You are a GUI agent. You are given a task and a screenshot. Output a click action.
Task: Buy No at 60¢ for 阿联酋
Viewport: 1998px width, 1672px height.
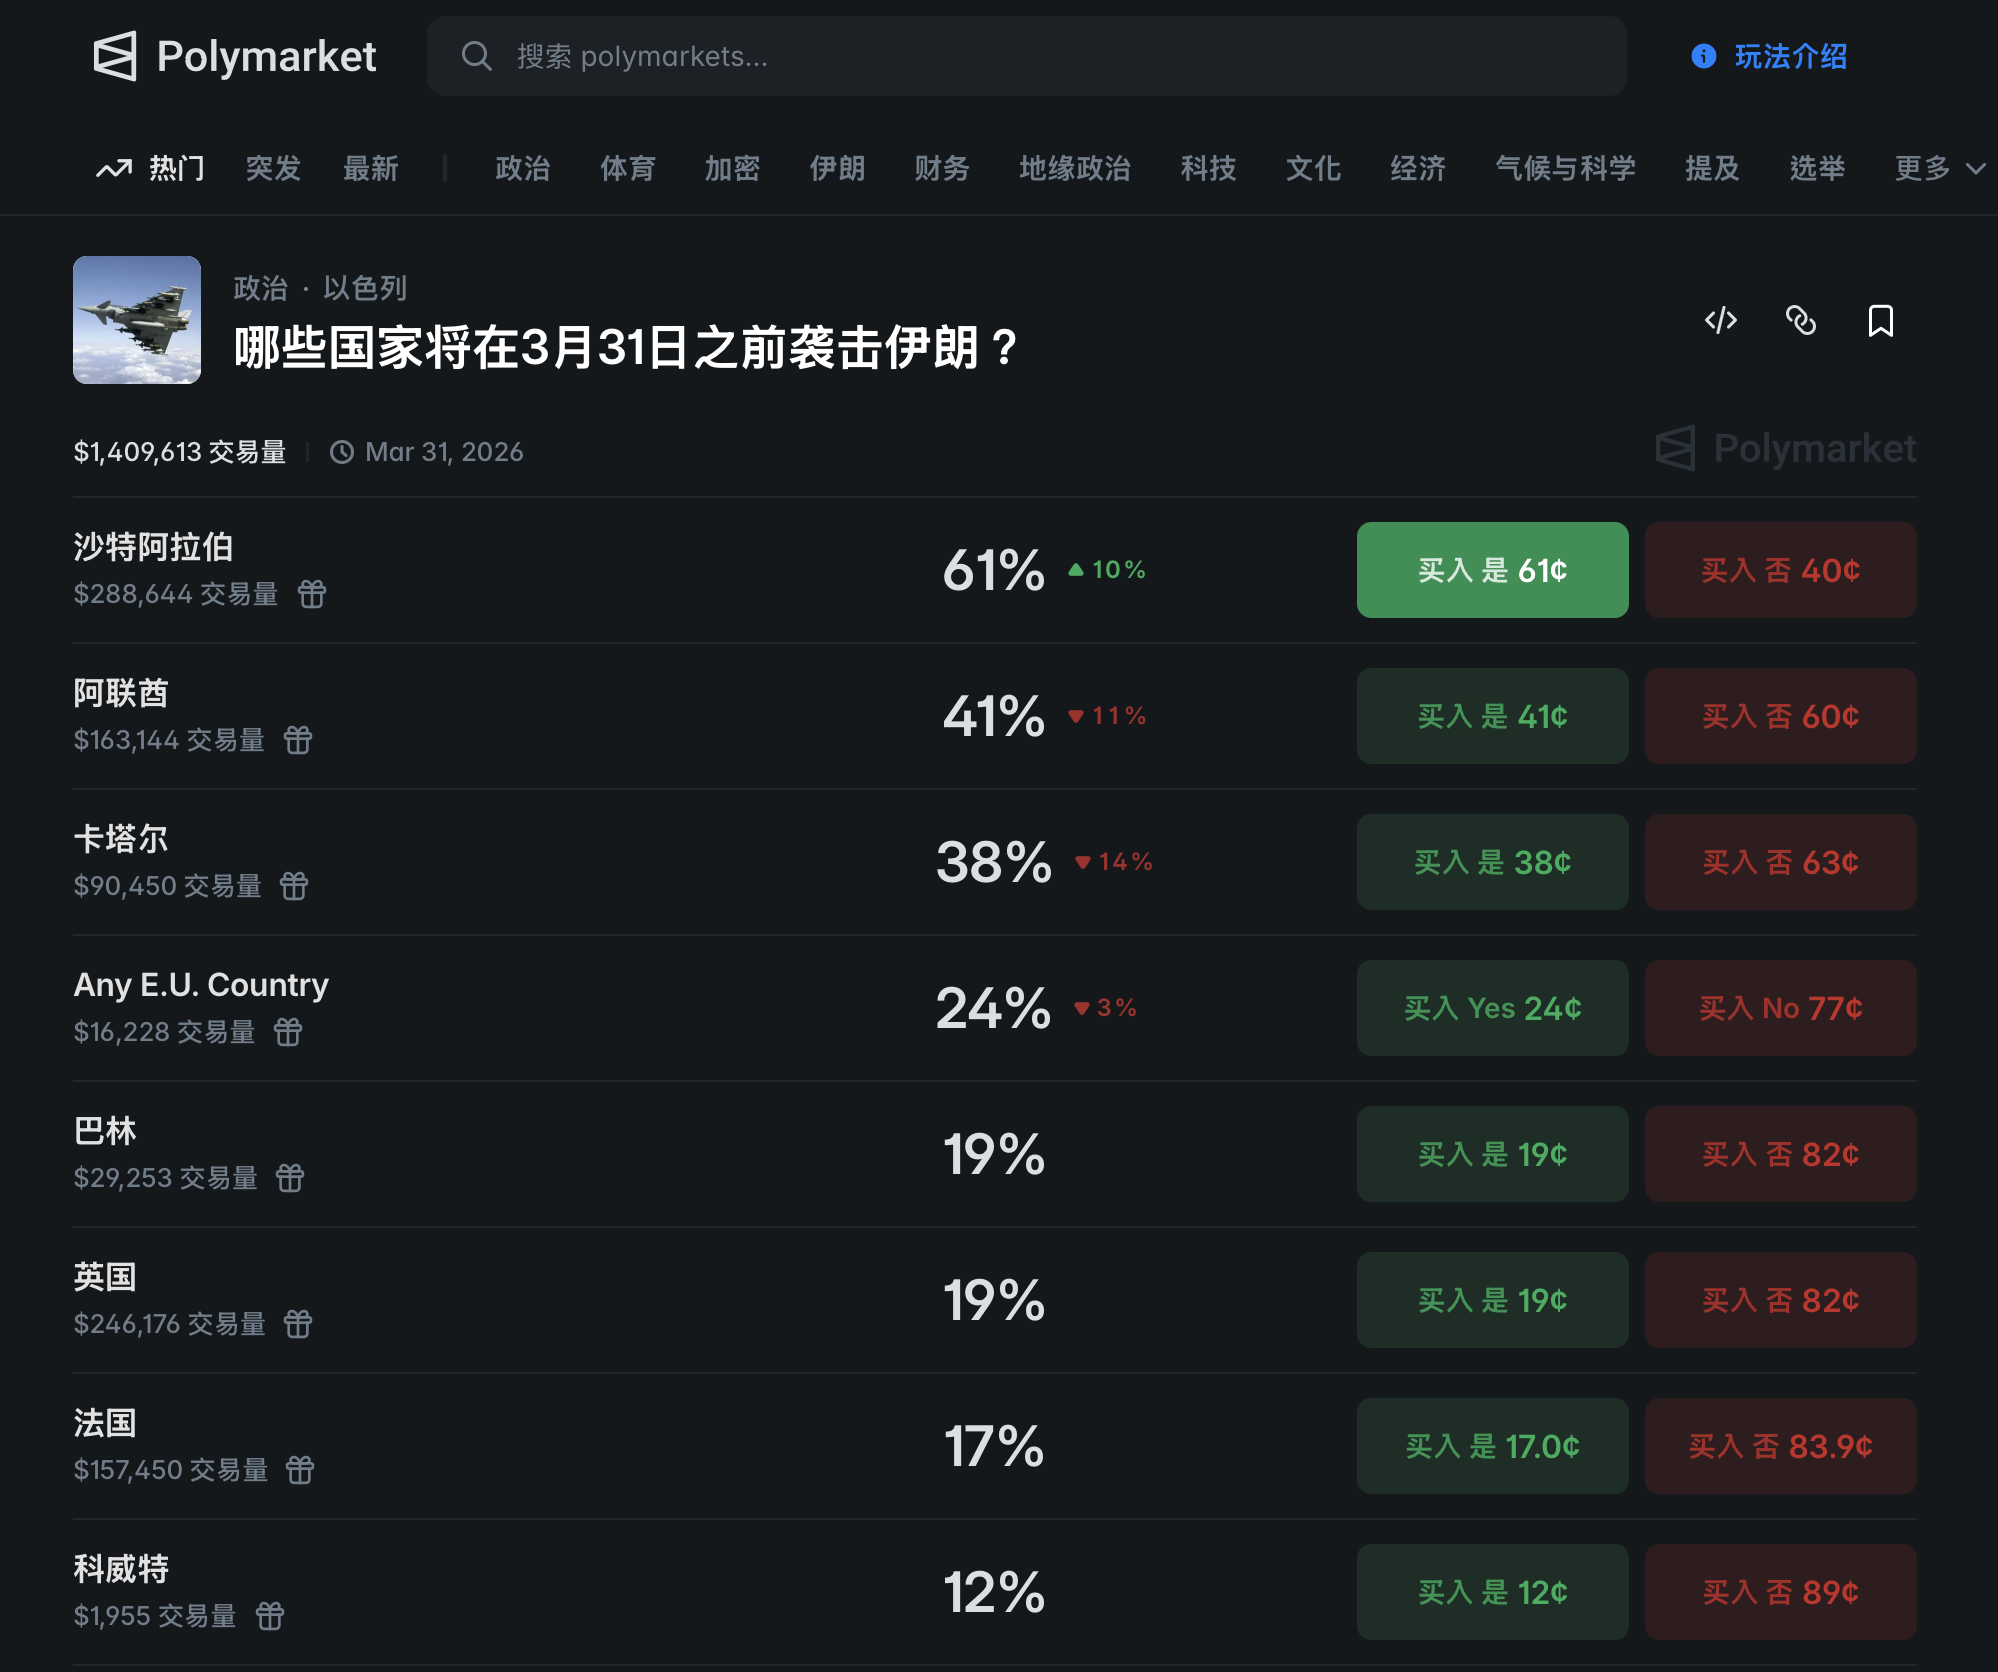1780,716
